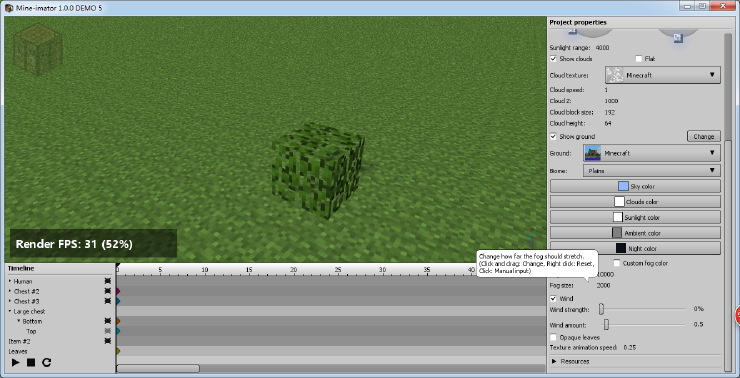
Task: Click the Wind strength slider handle
Action: coord(601,309)
